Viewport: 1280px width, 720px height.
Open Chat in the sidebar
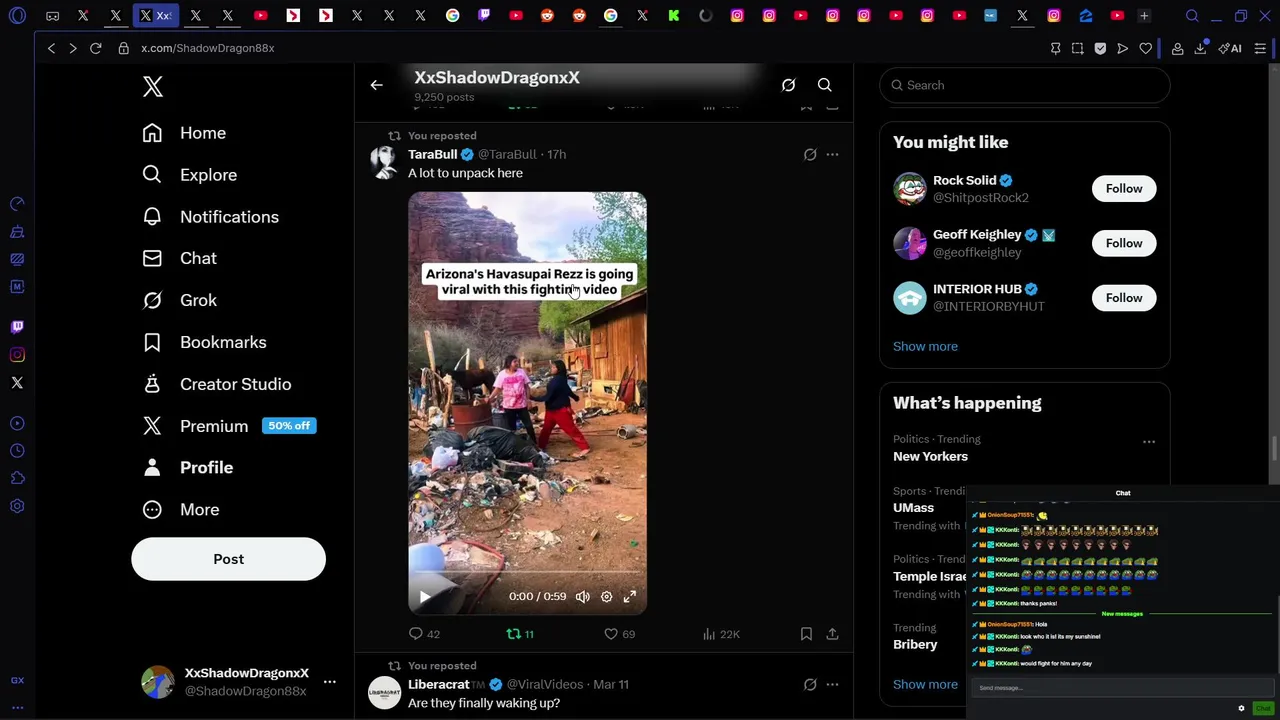click(x=180, y=258)
